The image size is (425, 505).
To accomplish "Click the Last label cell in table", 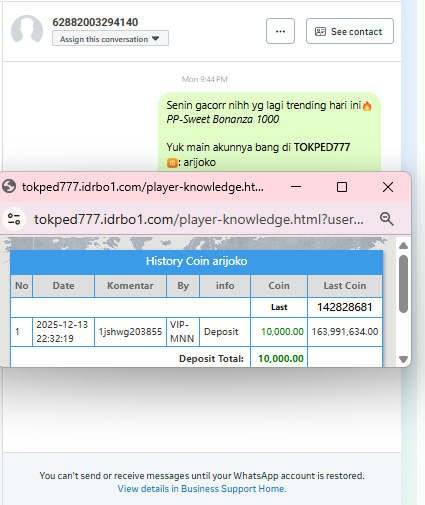I will [x=279, y=307].
